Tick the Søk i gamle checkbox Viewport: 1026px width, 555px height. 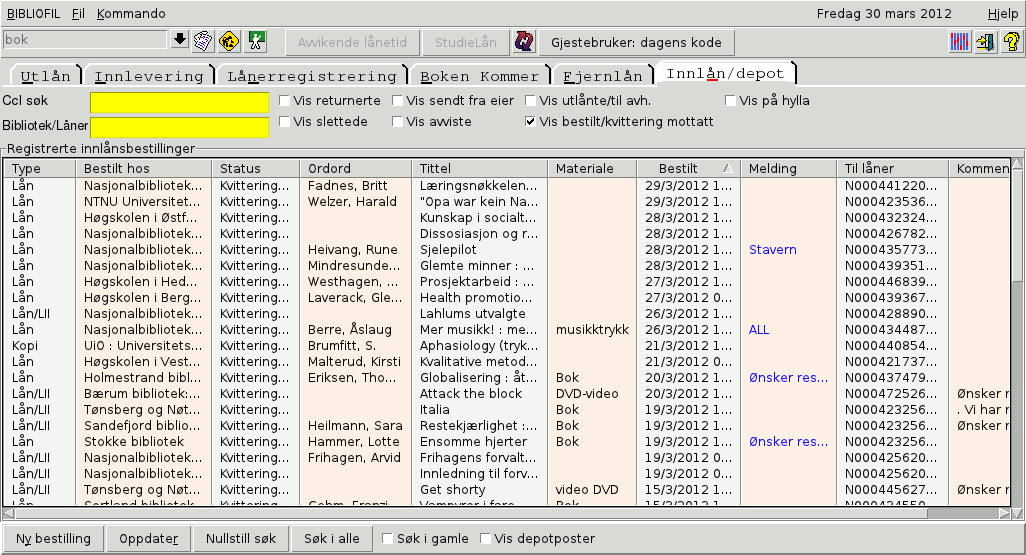click(x=388, y=539)
